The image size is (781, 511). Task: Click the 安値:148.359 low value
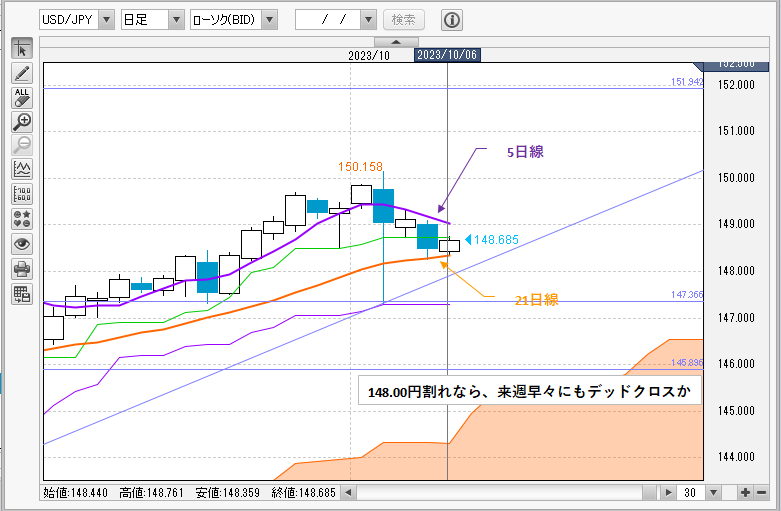pyautogui.click(x=228, y=493)
